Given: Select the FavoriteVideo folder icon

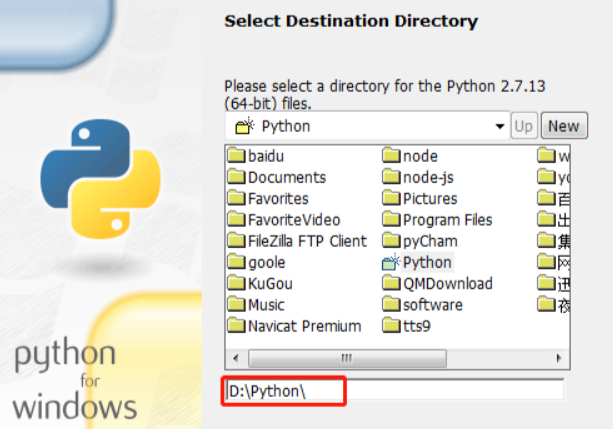Looking at the screenshot, I should coord(236,219).
